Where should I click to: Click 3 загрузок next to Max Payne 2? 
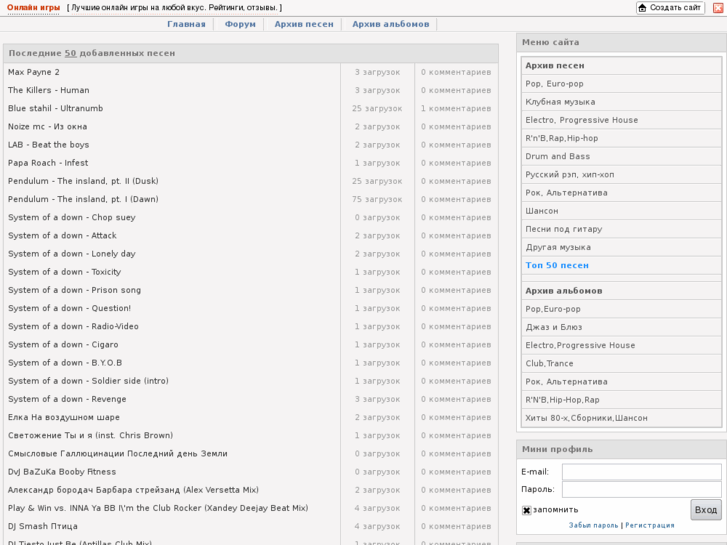tap(377, 72)
